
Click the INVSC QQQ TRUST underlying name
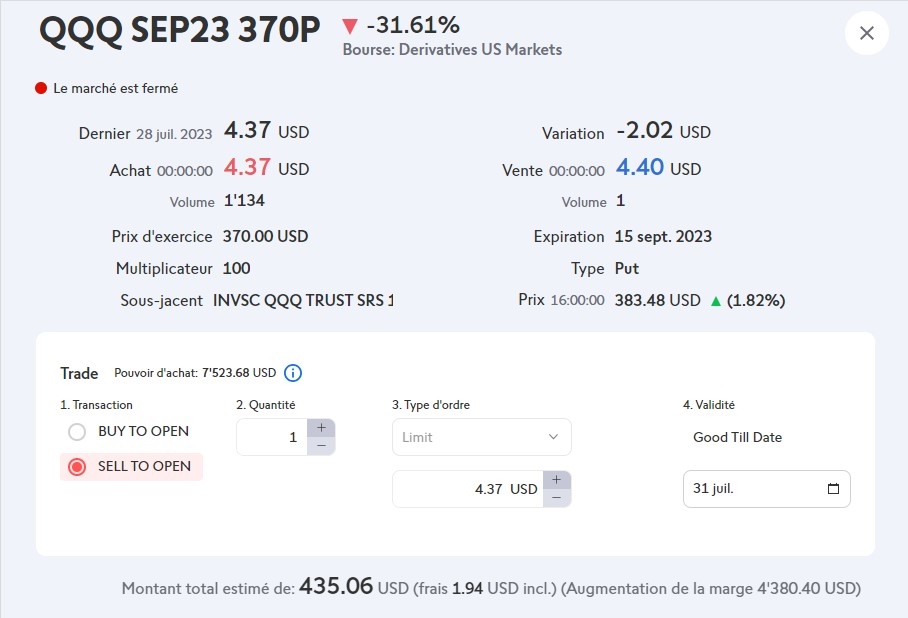click(303, 300)
